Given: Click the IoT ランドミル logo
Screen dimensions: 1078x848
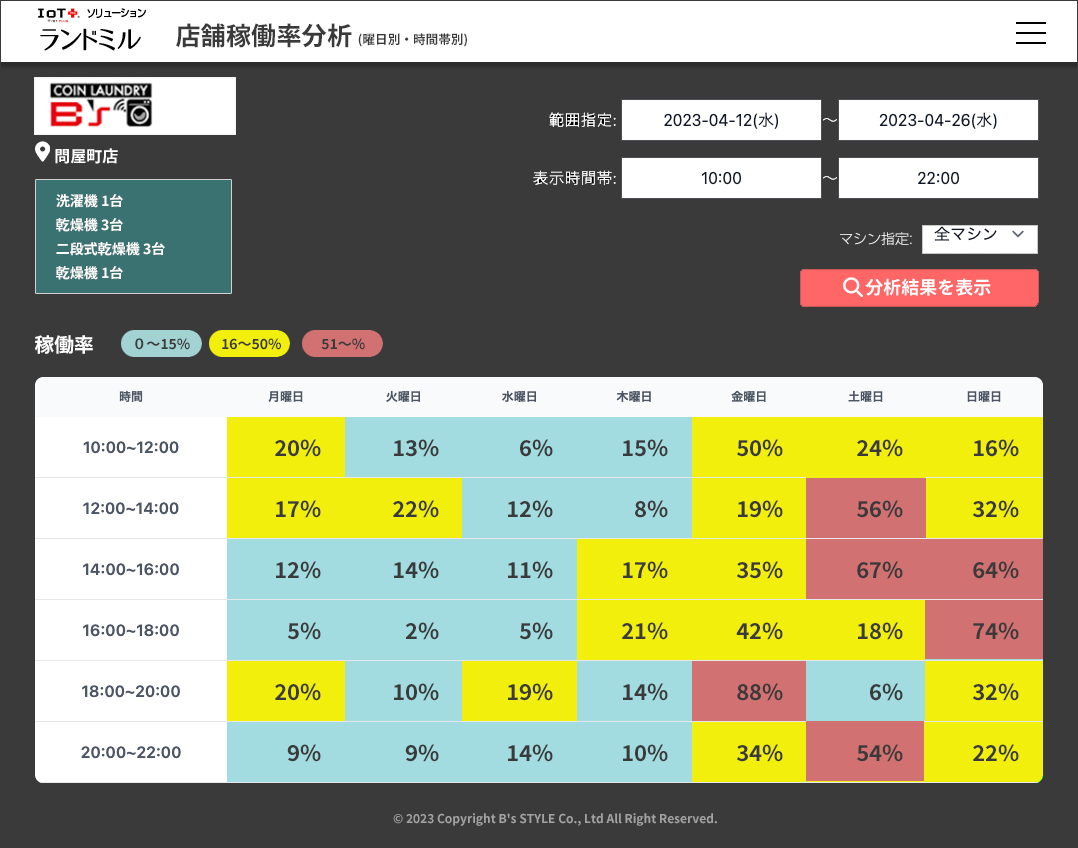Looking at the screenshot, I should [x=91, y=30].
